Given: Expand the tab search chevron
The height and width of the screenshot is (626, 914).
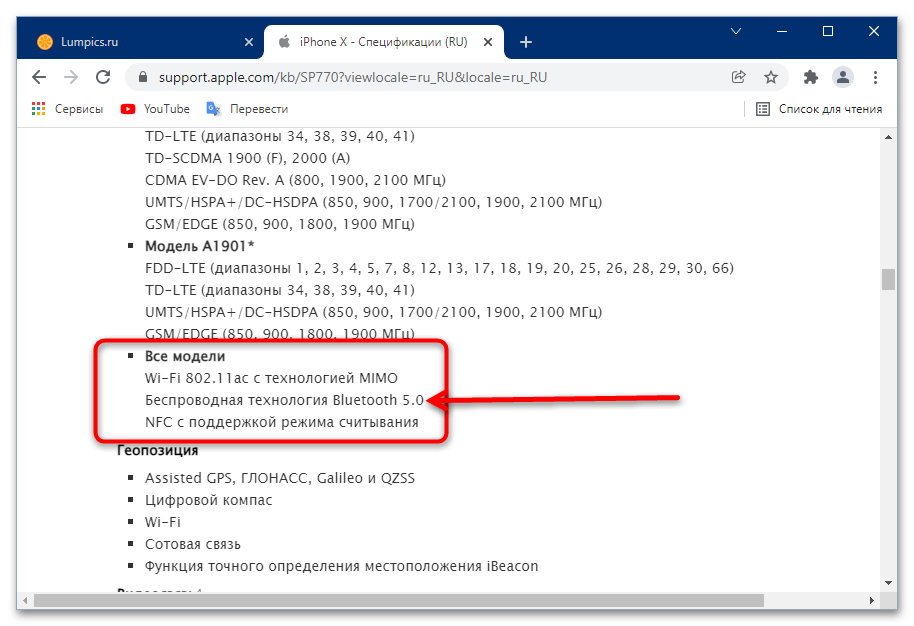Looking at the screenshot, I should [x=736, y=31].
